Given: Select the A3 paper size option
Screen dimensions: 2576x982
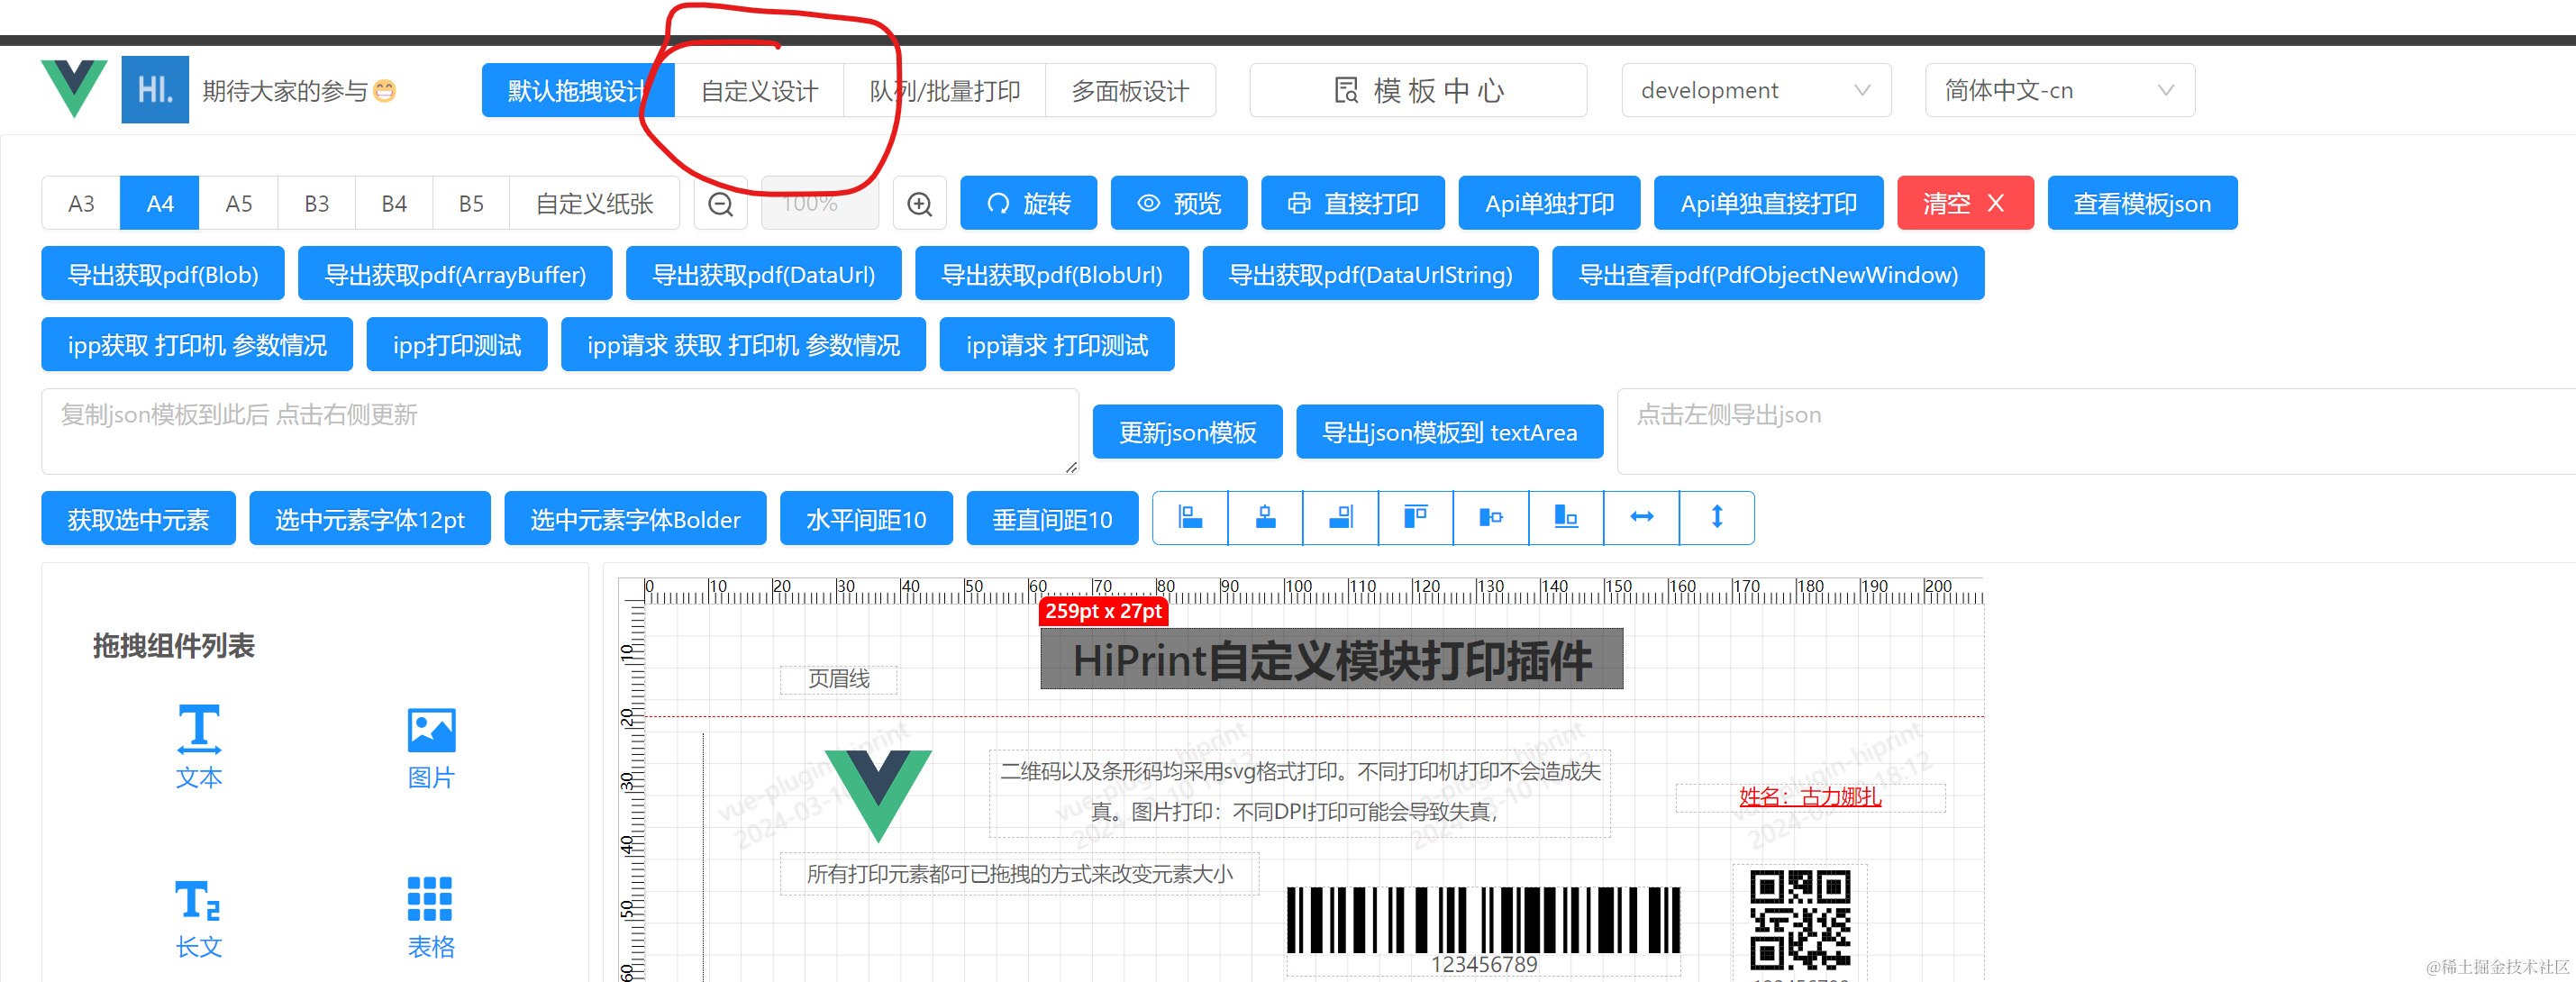Looking at the screenshot, I should point(81,204).
